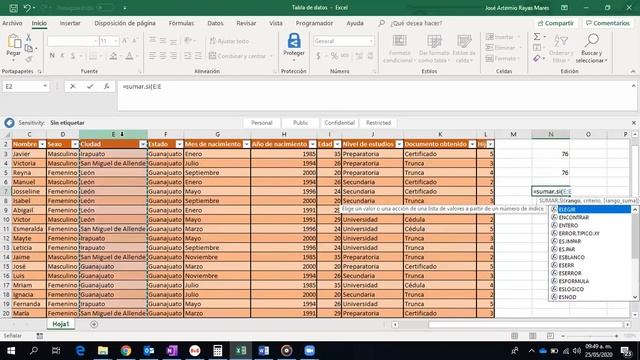This screenshot has width=640, height=360.
Task: Select the Public sensitivity label
Action: 300,122
